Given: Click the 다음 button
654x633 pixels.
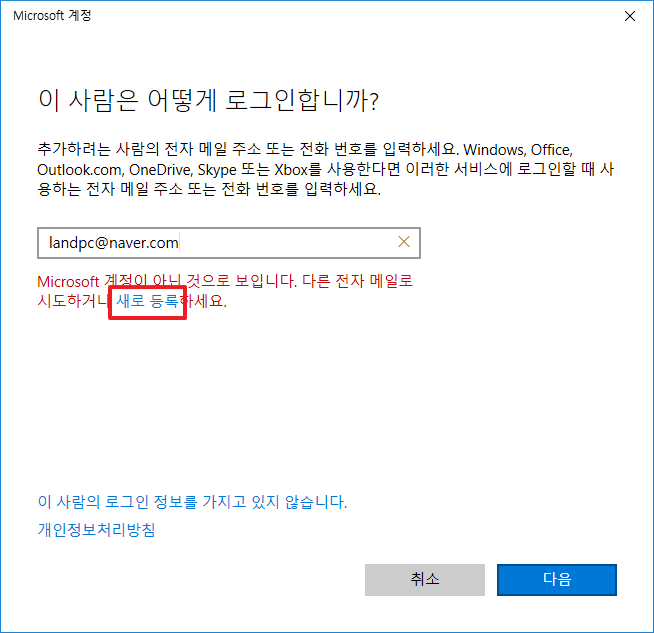Looking at the screenshot, I should [556, 579].
